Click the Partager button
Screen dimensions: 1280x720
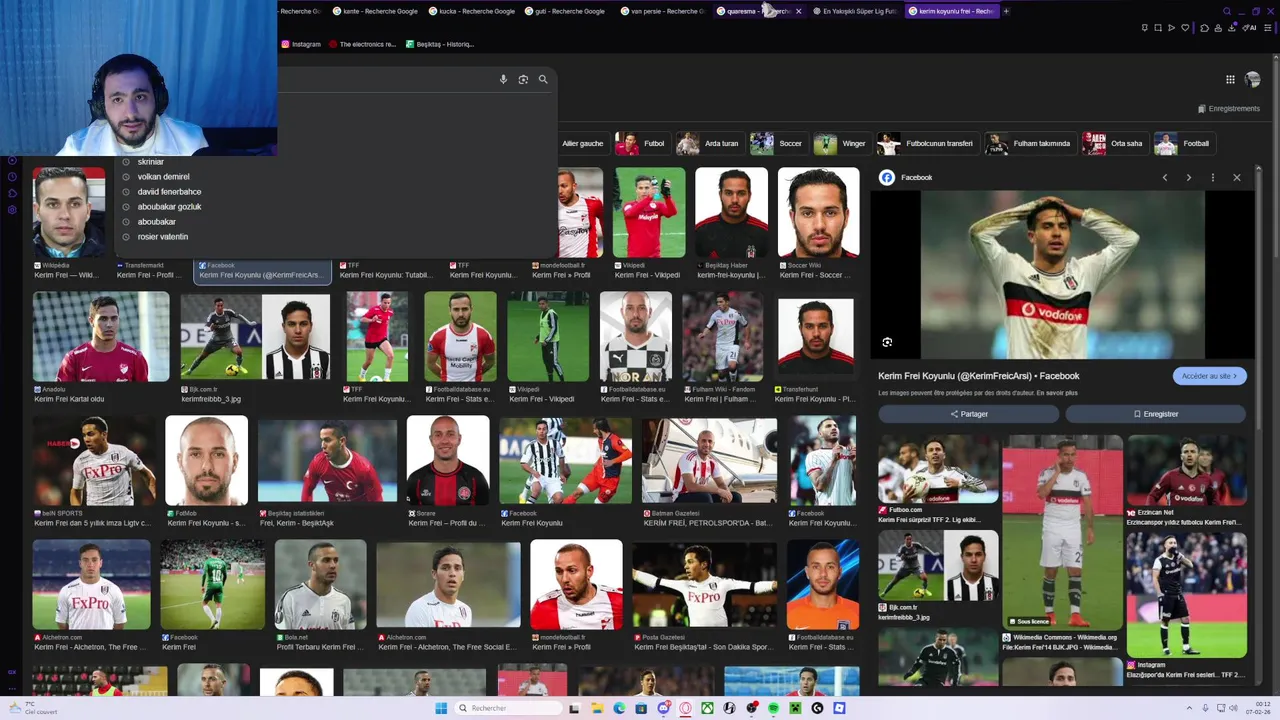tap(969, 414)
